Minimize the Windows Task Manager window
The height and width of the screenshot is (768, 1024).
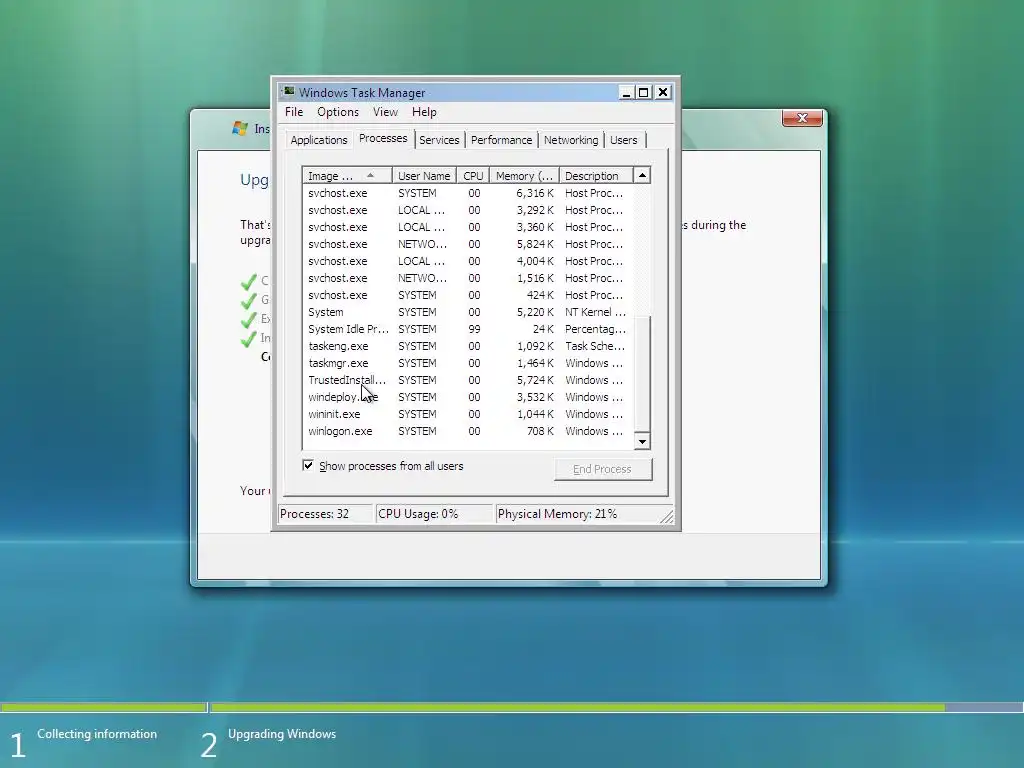[626, 92]
